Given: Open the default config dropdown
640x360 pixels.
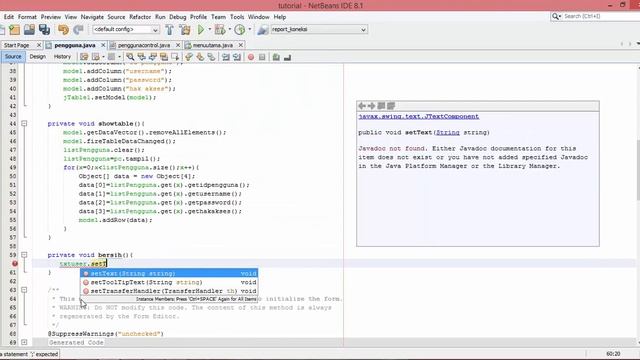Looking at the screenshot, I should point(126,29).
